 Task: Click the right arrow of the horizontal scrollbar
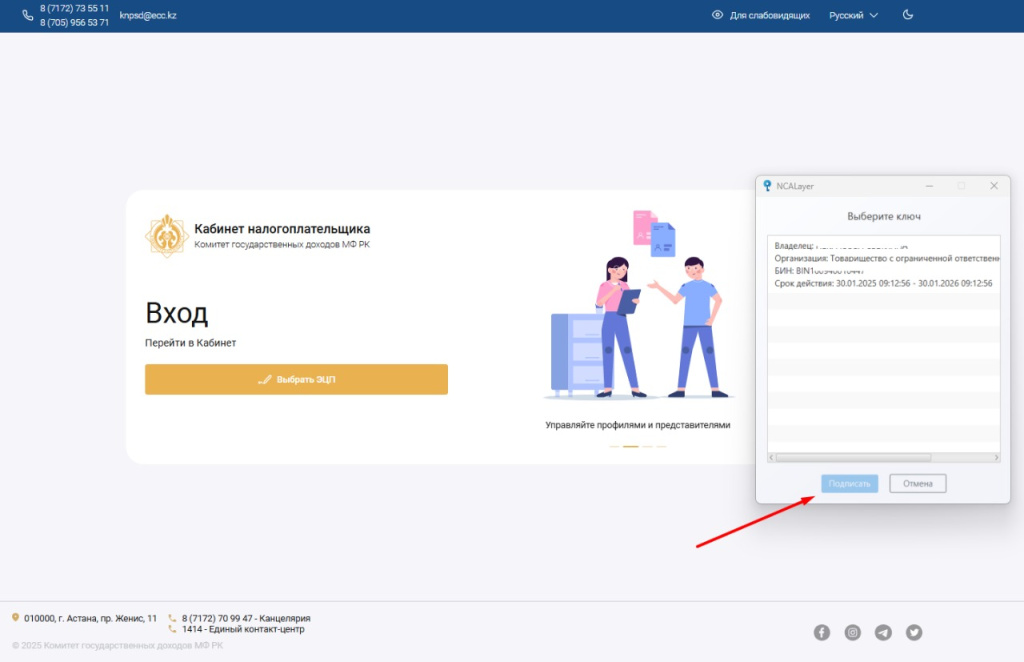click(995, 457)
